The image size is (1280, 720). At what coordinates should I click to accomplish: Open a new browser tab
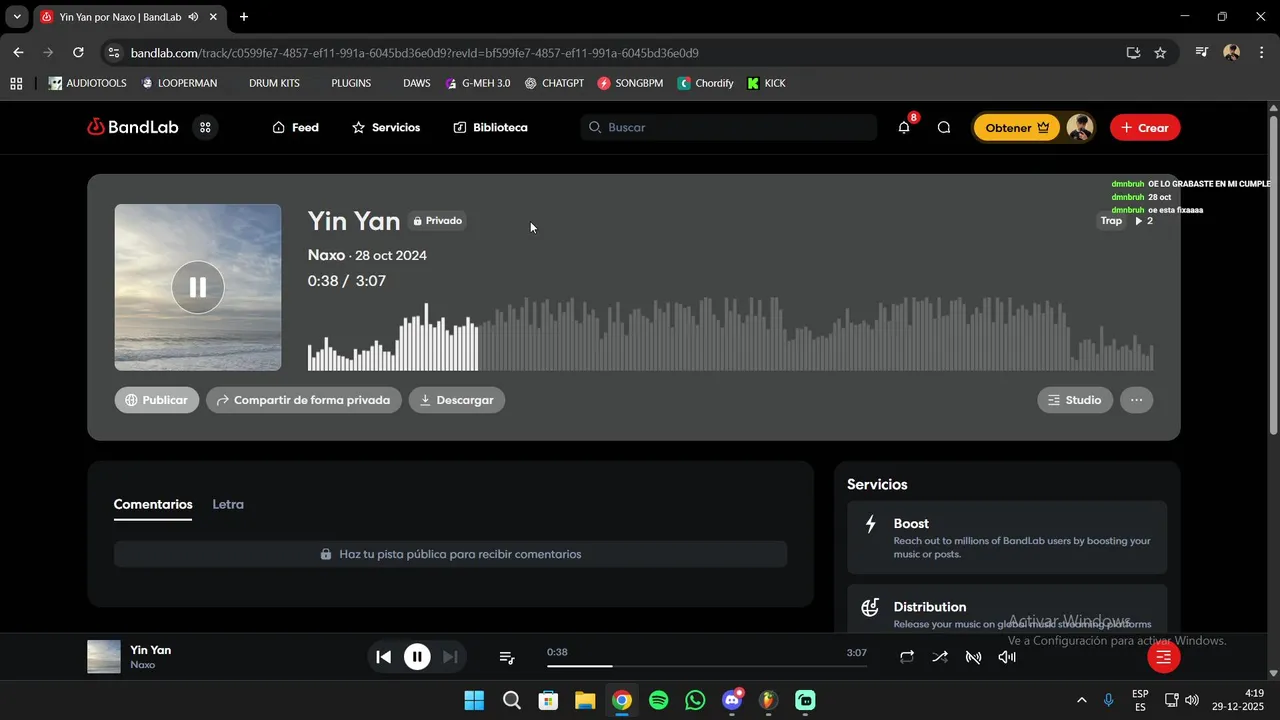(x=243, y=17)
